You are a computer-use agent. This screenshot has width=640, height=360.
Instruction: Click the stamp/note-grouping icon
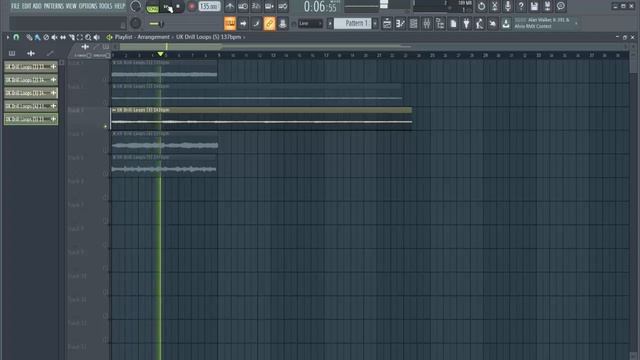coord(282,24)
